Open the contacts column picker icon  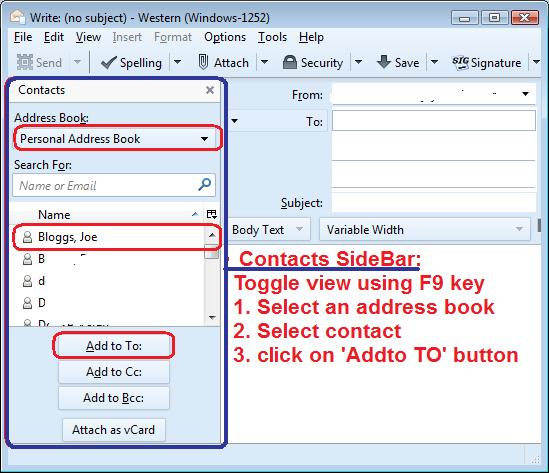(x=211, y=214)
